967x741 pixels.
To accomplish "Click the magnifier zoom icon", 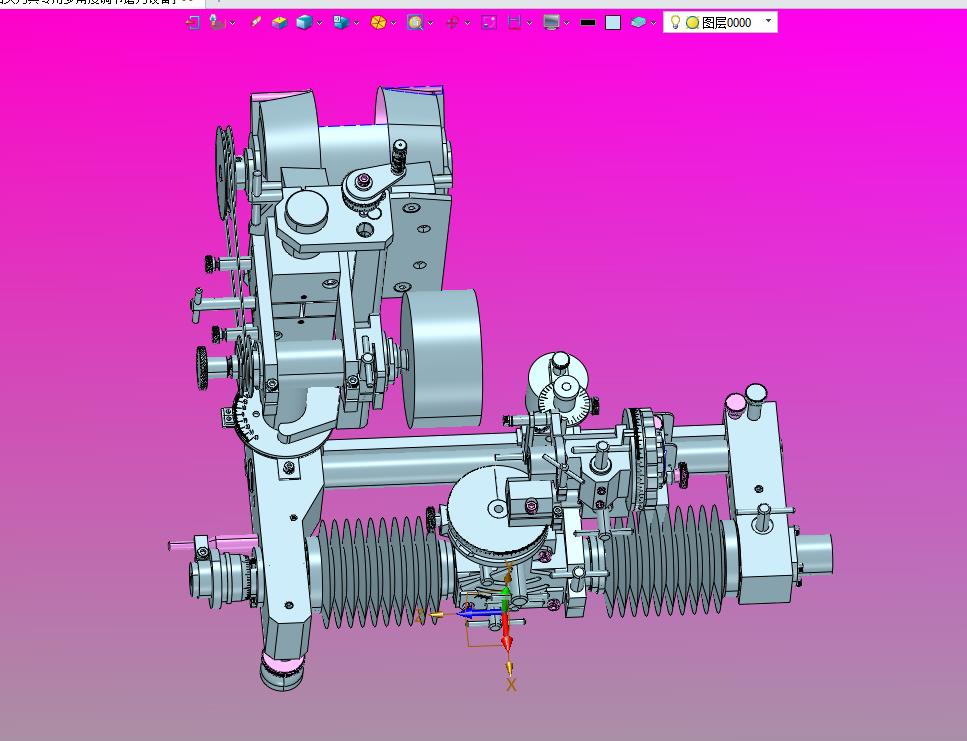I will tap(415, 23).
